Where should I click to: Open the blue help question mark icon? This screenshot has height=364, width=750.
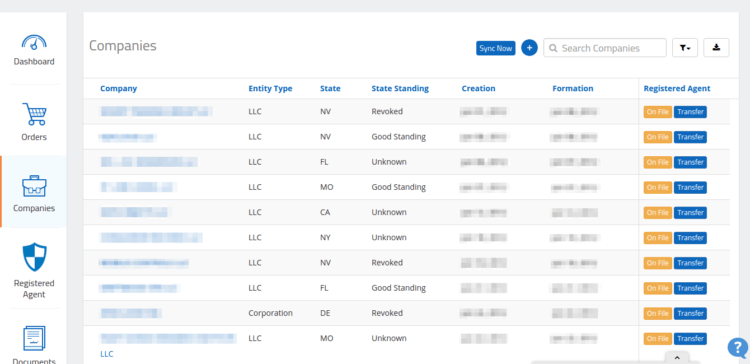pyautogui.click(x=737, y=348)
